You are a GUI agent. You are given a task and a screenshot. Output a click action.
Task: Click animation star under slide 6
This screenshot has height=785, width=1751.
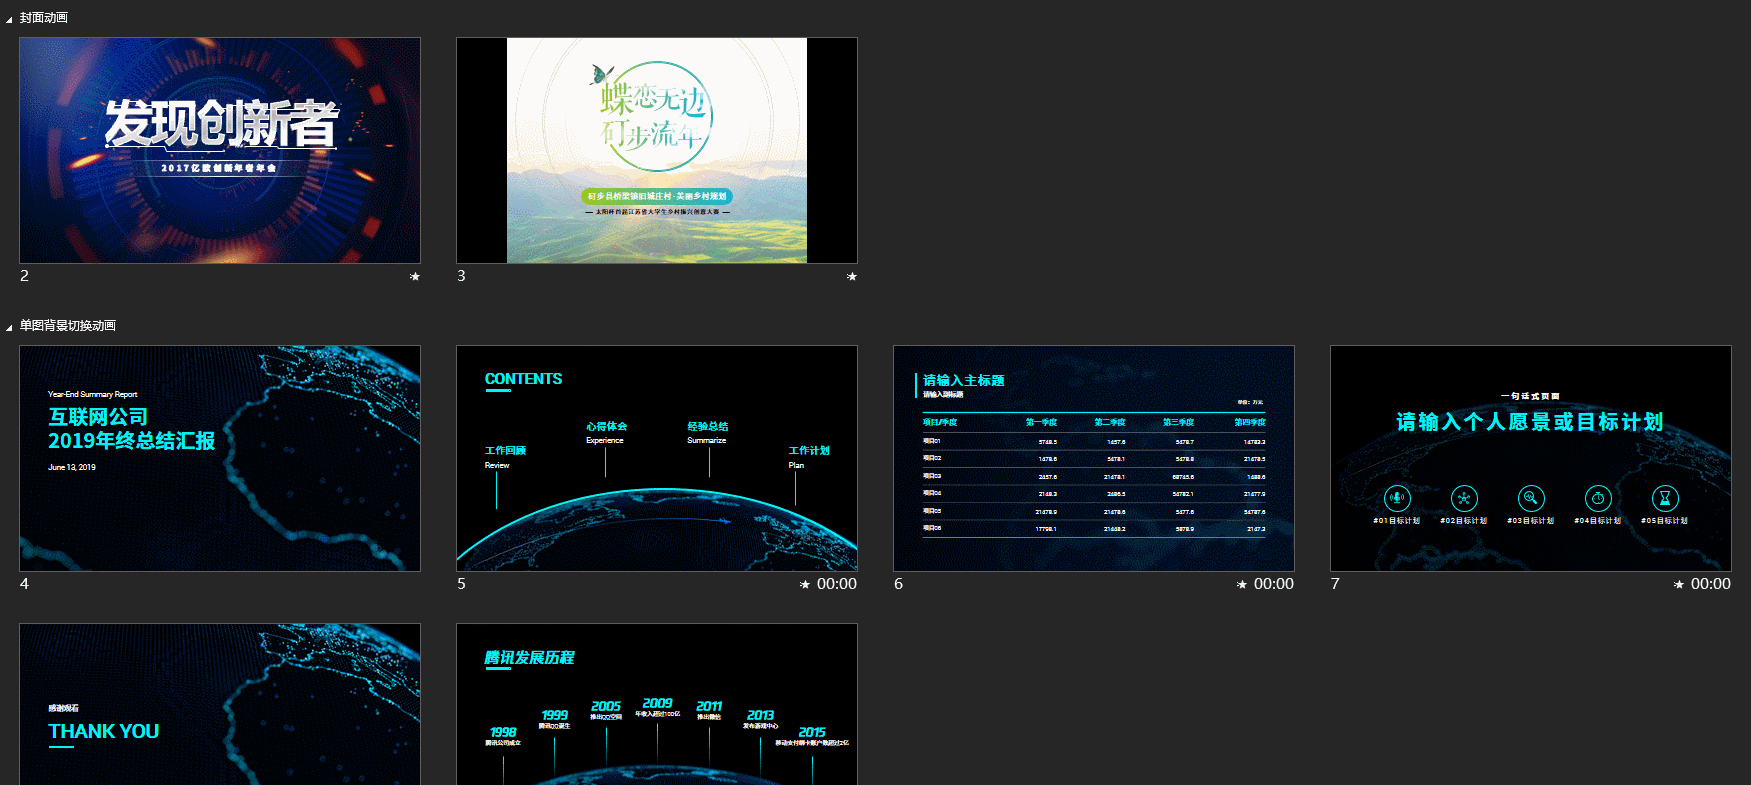(1242, 585)
